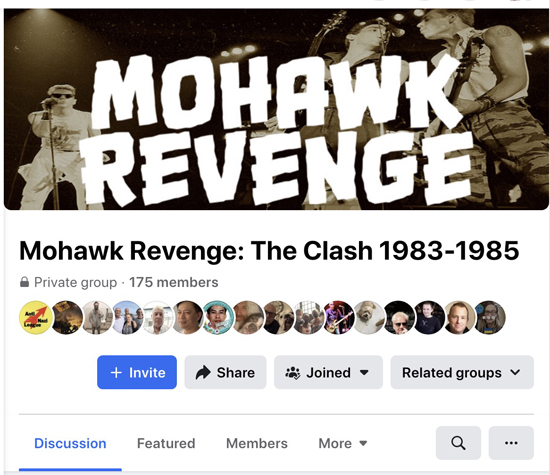
Task: Open the three-dots more options button
Action: tap(511, 443)
